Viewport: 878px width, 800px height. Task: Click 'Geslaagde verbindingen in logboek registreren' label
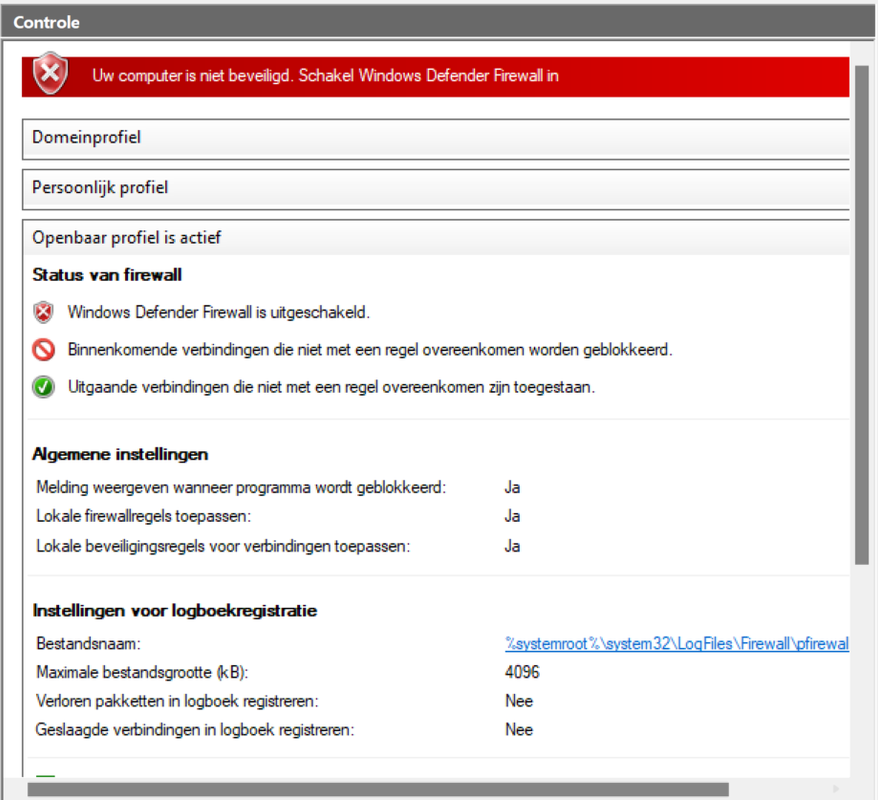point(195,730)
